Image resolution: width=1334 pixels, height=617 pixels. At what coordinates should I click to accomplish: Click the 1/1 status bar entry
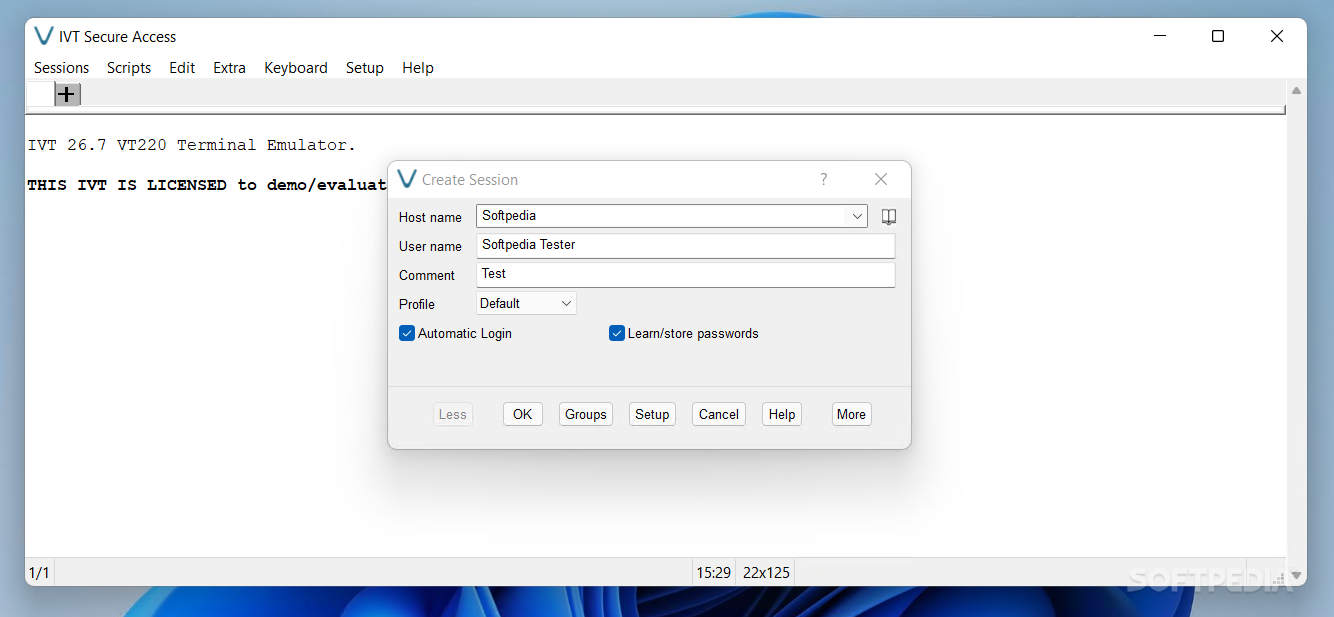(x=39, y=573)
